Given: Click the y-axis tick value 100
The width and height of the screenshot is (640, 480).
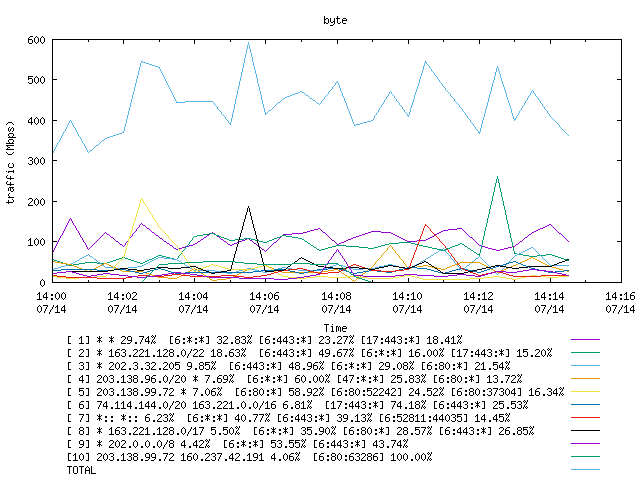Looking at the screenshot, I should click(36, 242).
